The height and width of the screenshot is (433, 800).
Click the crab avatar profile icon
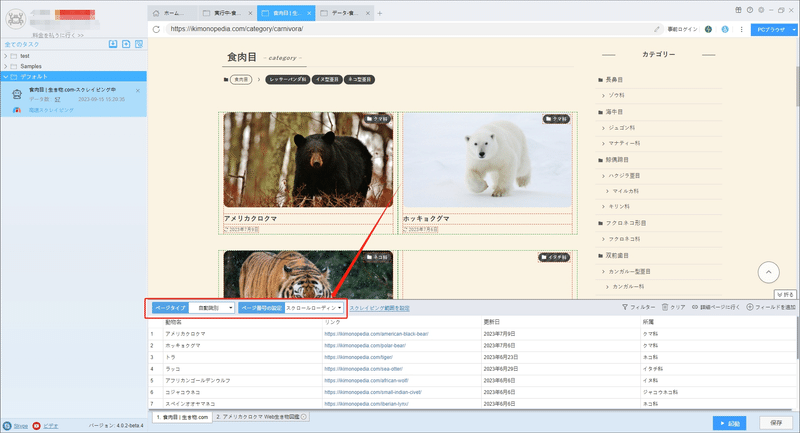[15, 19]
